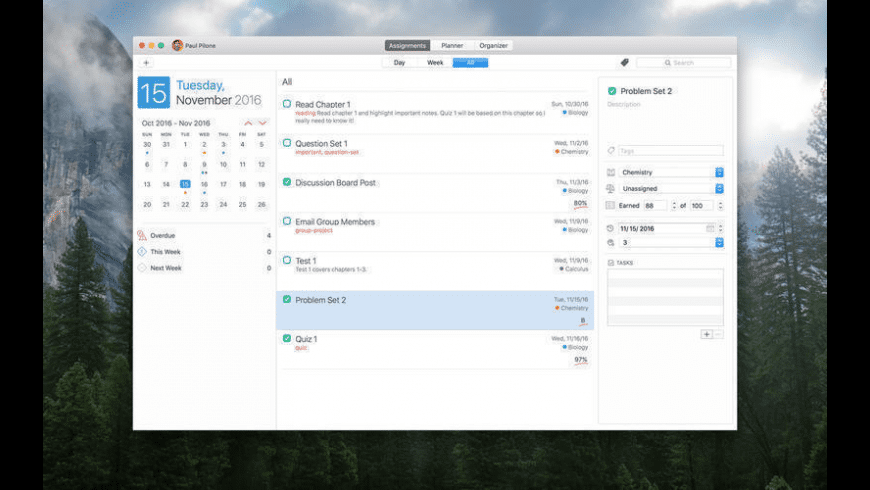The width and height of the screenshot is (870, 490).
Task: Open the priority dropdown showing 3
Action: pos(671,243)
